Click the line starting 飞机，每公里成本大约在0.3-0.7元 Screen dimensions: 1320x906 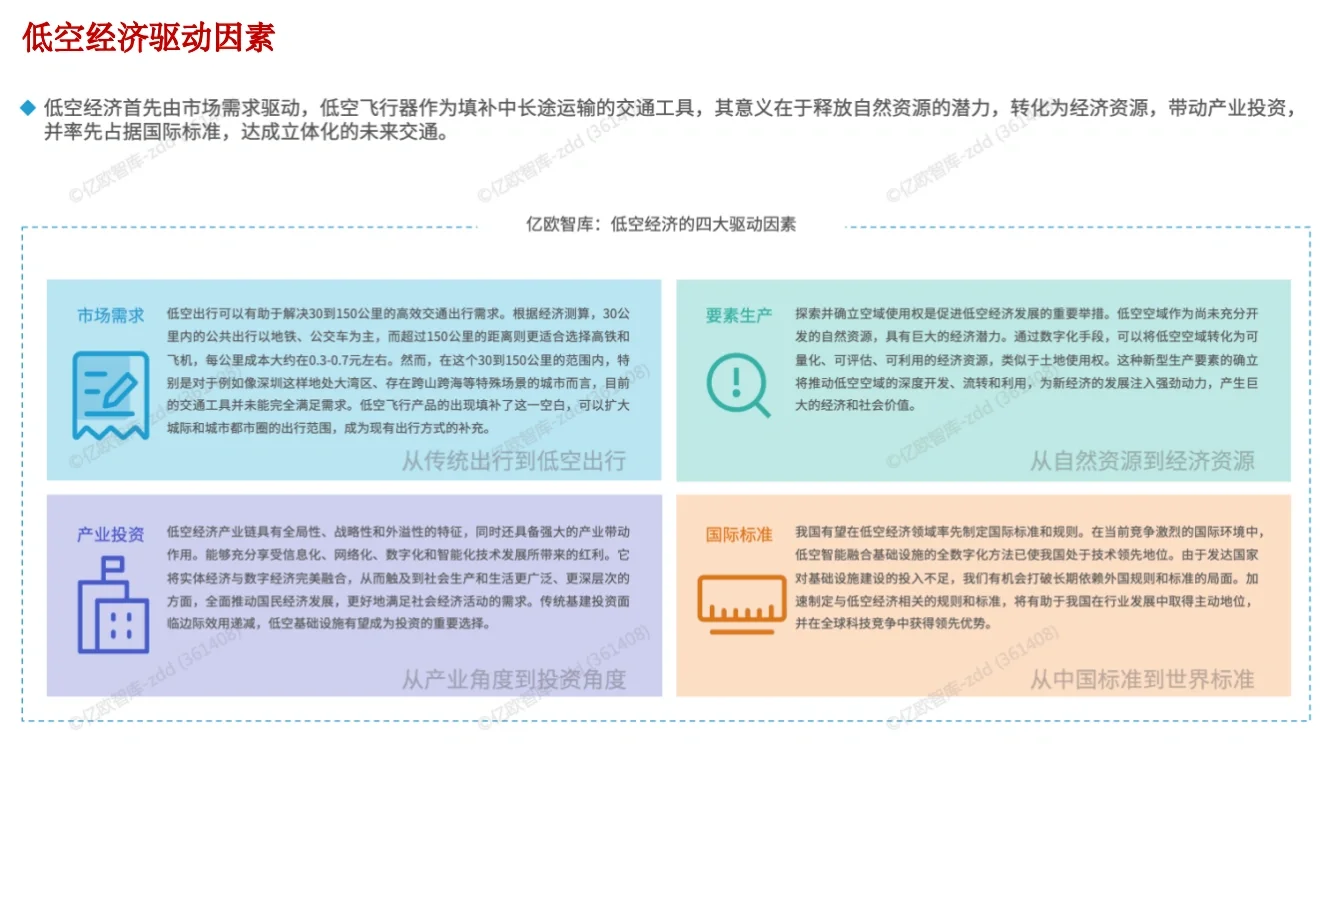(x=398, y=360)
